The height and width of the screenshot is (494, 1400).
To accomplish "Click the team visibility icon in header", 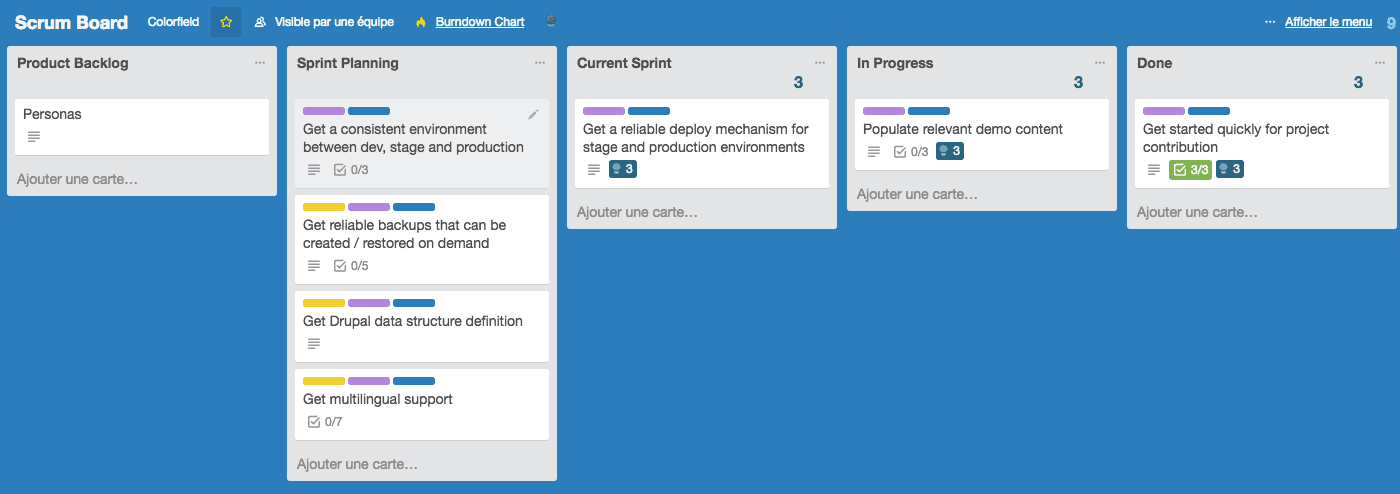I will click(x=260, y=22).
